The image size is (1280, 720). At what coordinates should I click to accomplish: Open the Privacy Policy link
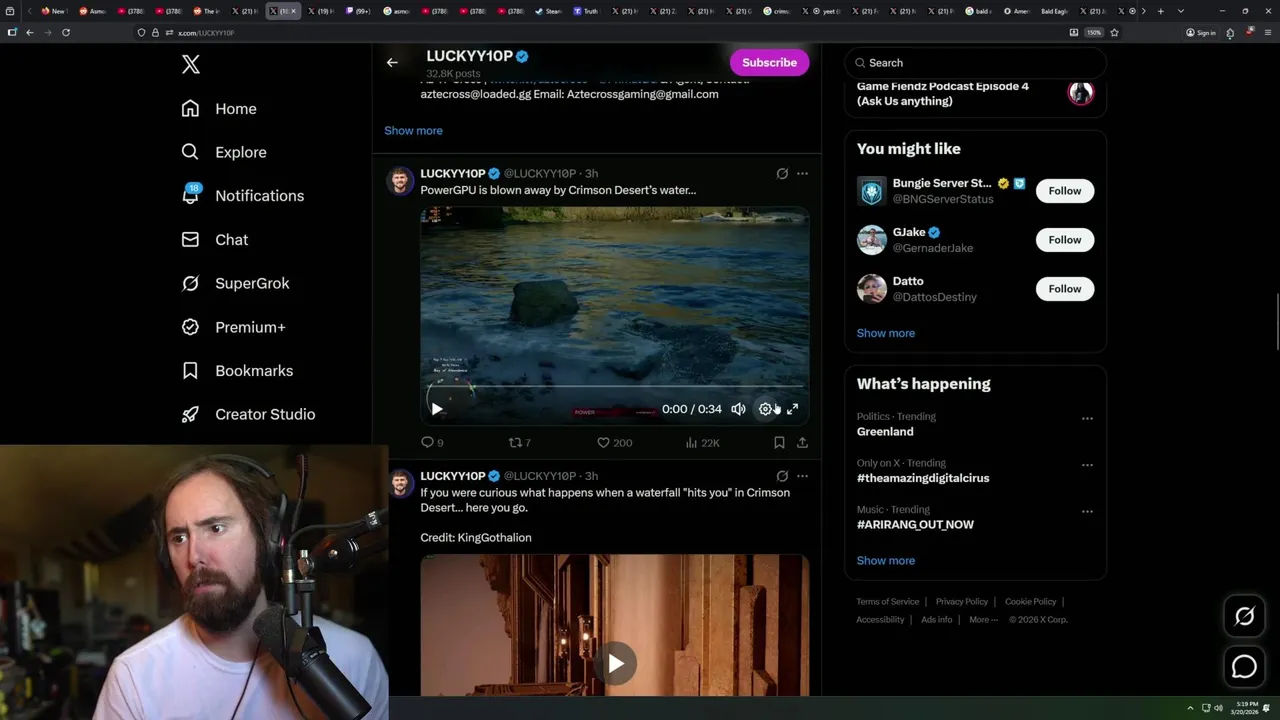tap(961, 602)
